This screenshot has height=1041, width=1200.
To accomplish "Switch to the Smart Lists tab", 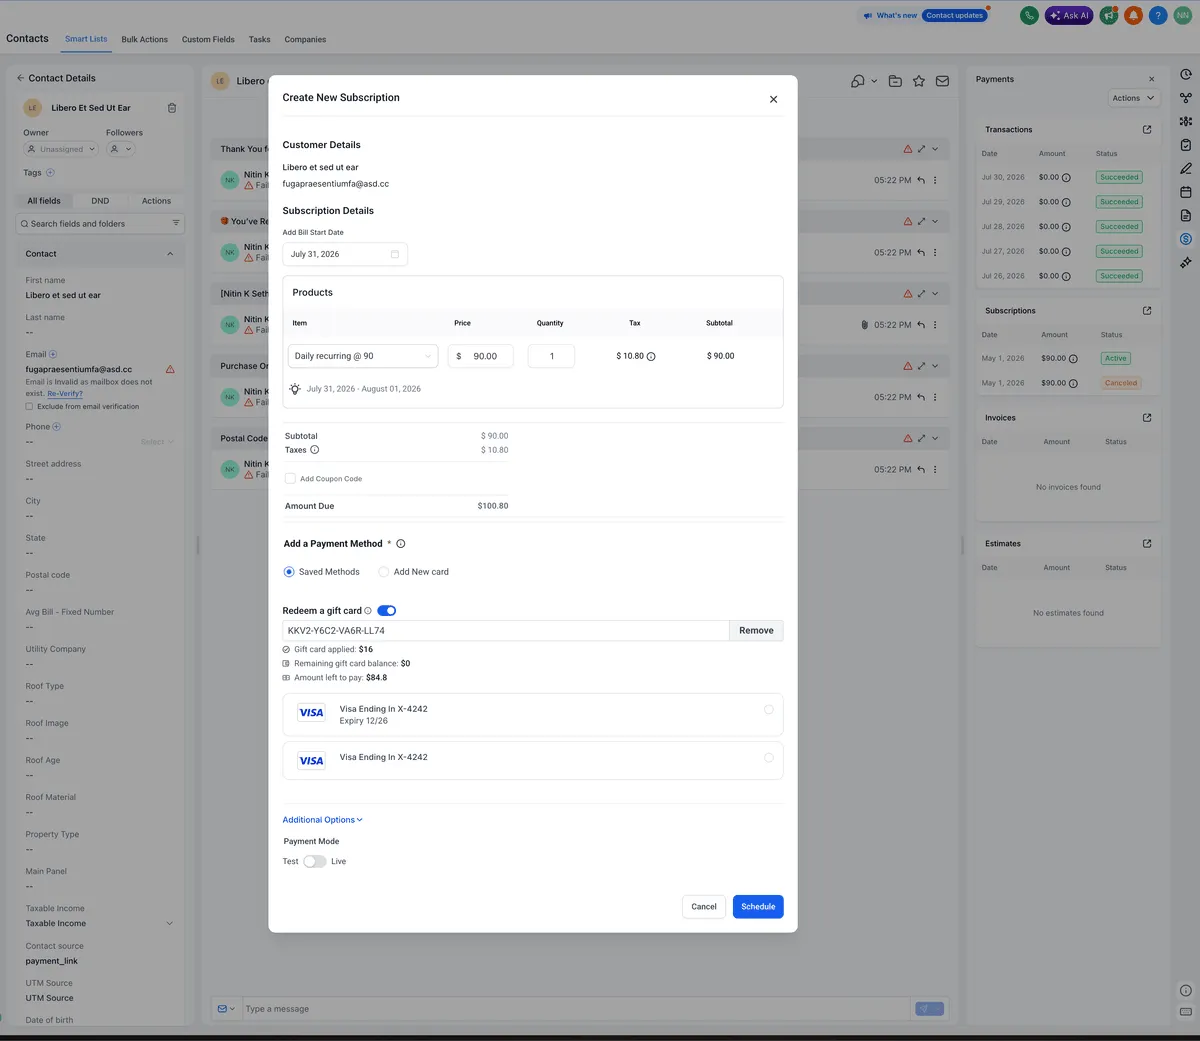I will click(86, 39).
